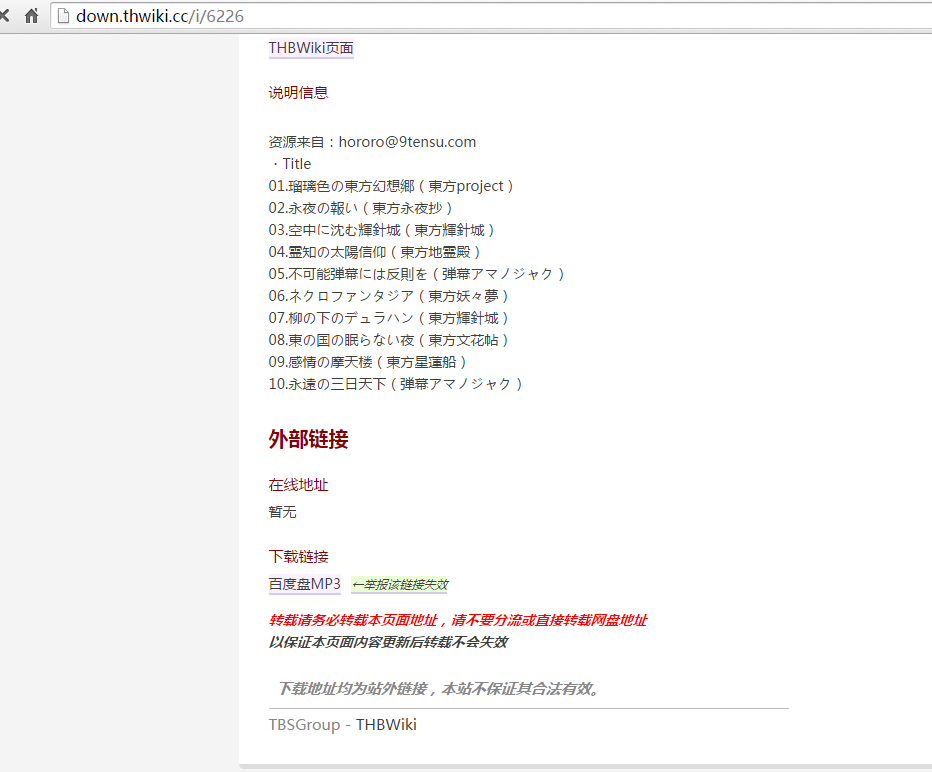932x772 pixels.
Task: Open the 百度盘MP3 download link
Action: [304, 584]
